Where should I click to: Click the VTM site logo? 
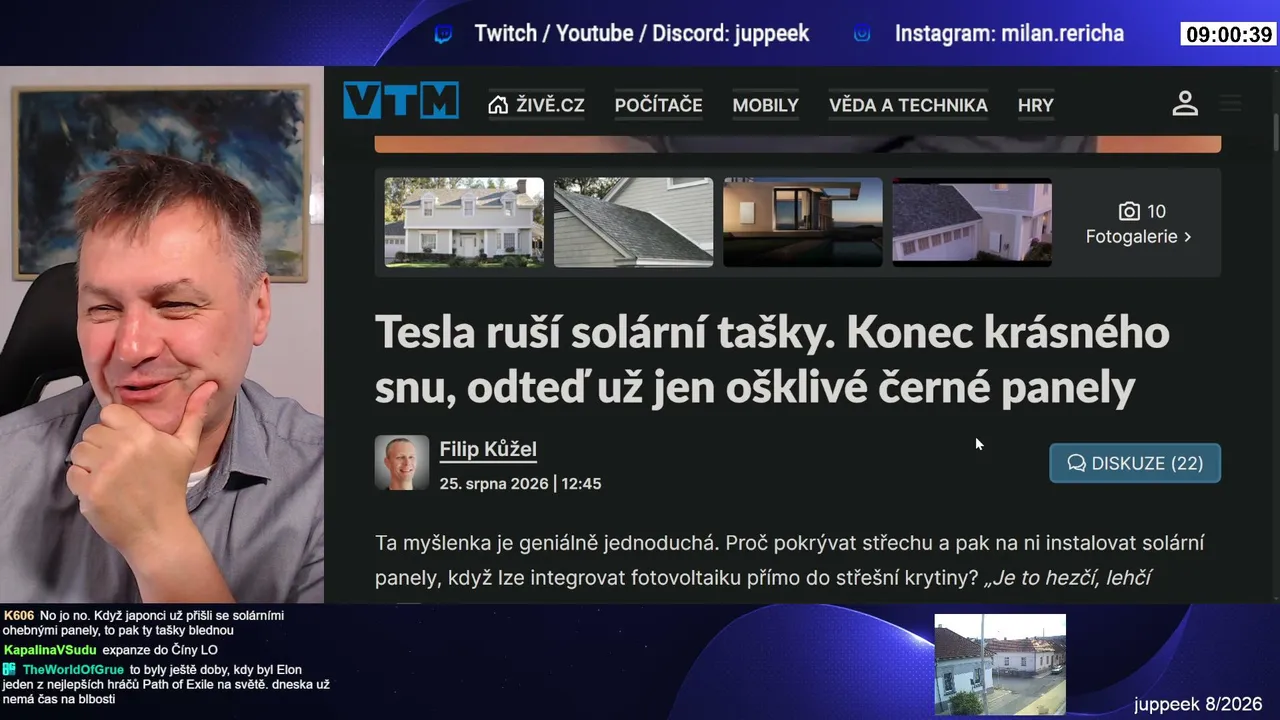(401, 101)
